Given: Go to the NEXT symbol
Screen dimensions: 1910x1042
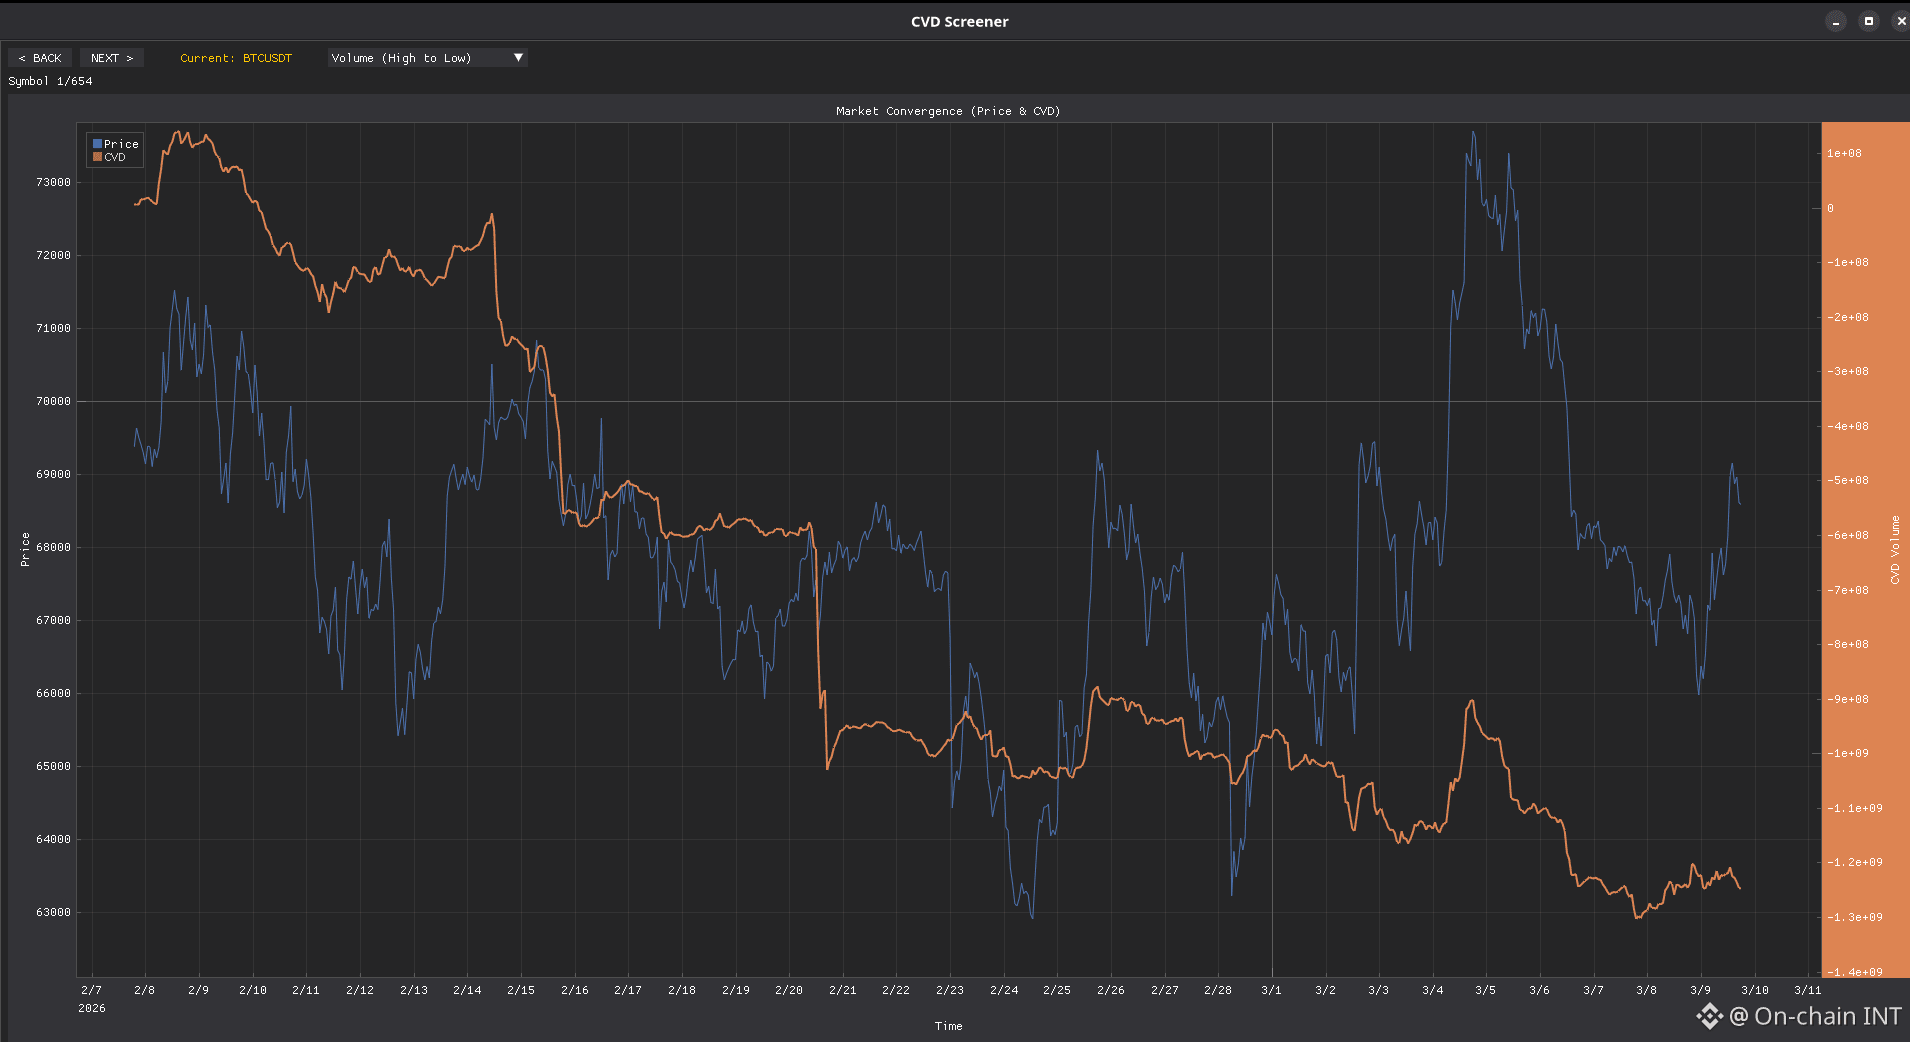Looking at the screenshot, I should tap(111, 58).
